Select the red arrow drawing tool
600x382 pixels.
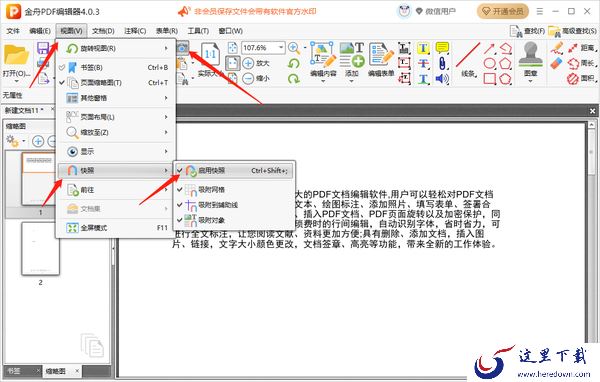[489, 48]
